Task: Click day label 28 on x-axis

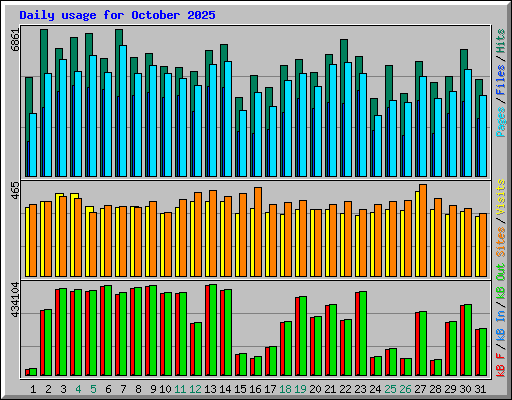Action: click(435, 389)
